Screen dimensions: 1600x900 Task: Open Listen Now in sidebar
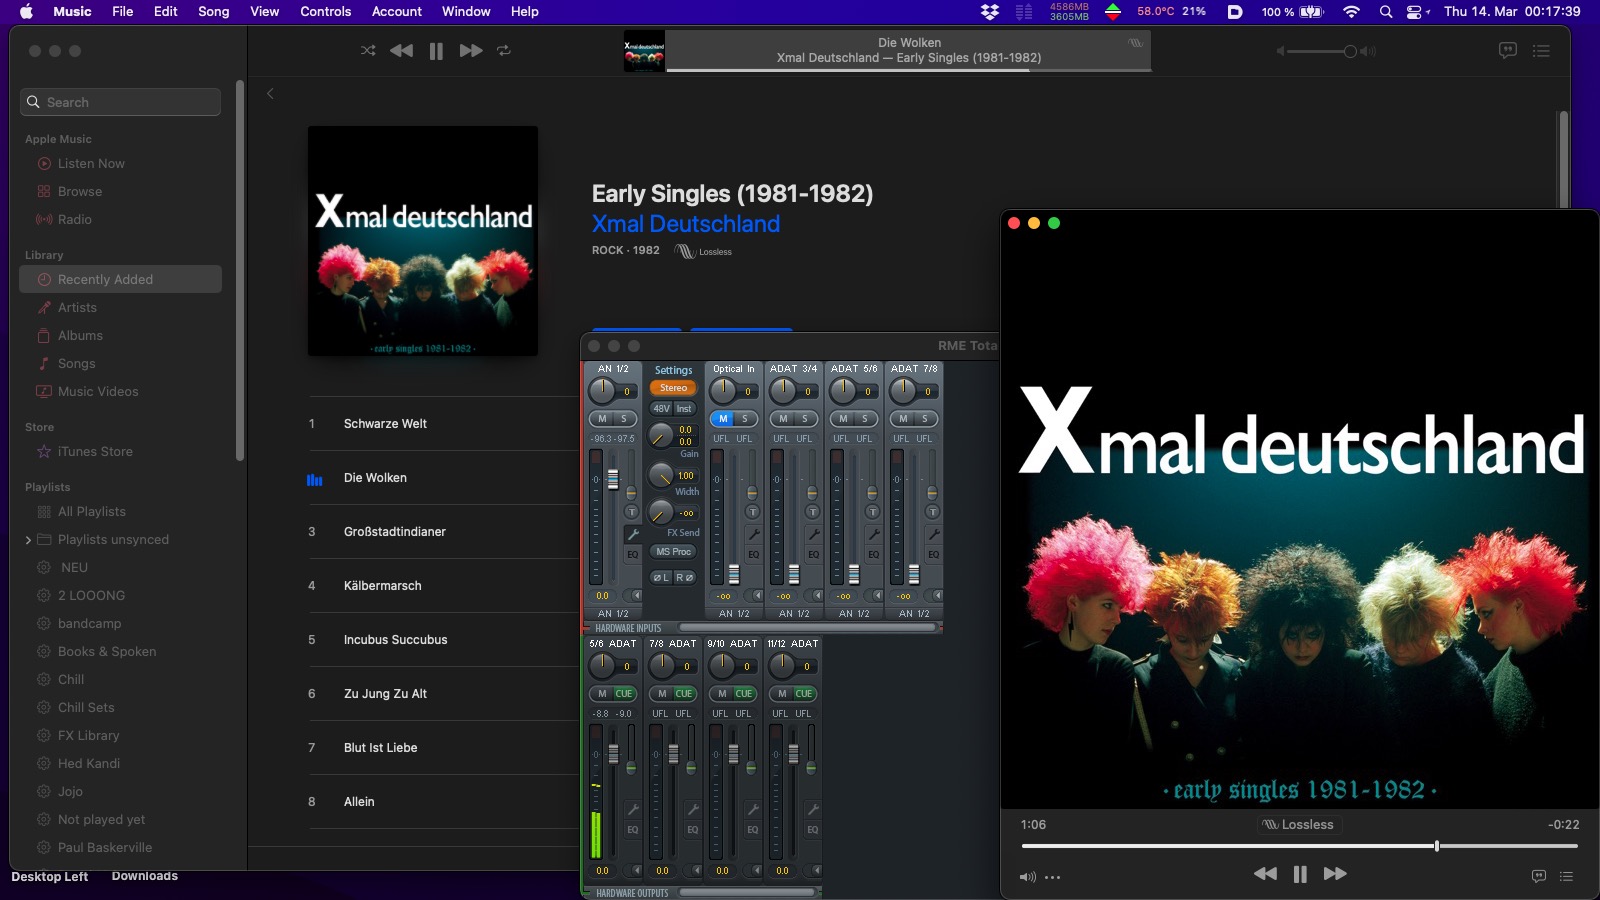pos(91,163)
